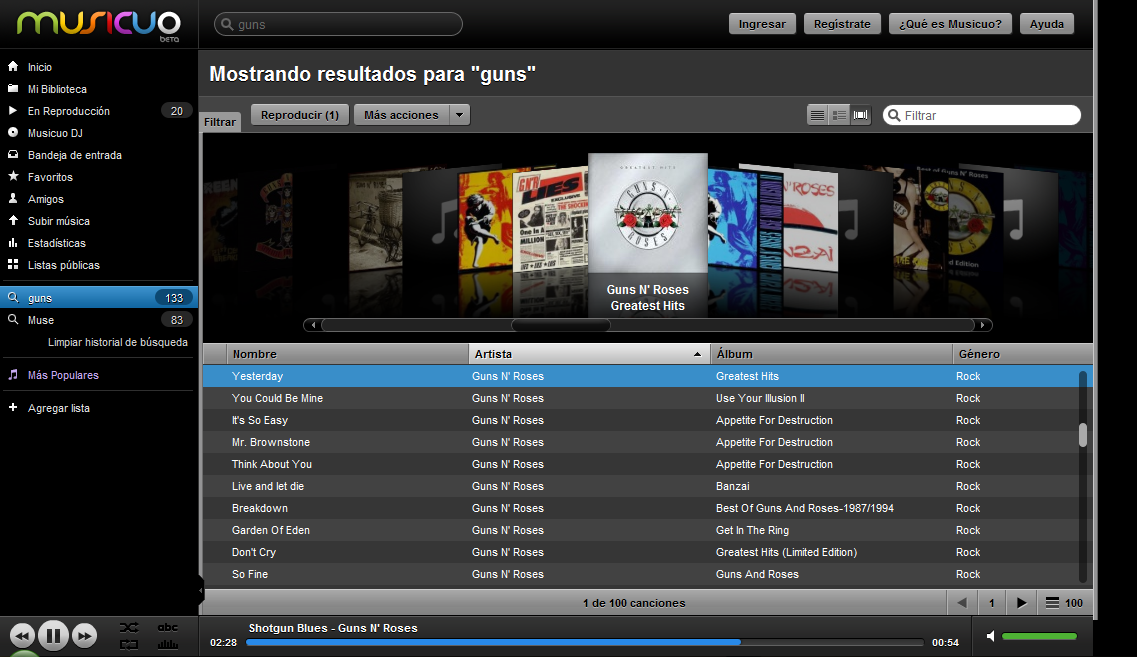This screenshot has height=657, width=1137.
Task: Click Limpiar historial de búsqueda
Action: (x=117, y=342)
